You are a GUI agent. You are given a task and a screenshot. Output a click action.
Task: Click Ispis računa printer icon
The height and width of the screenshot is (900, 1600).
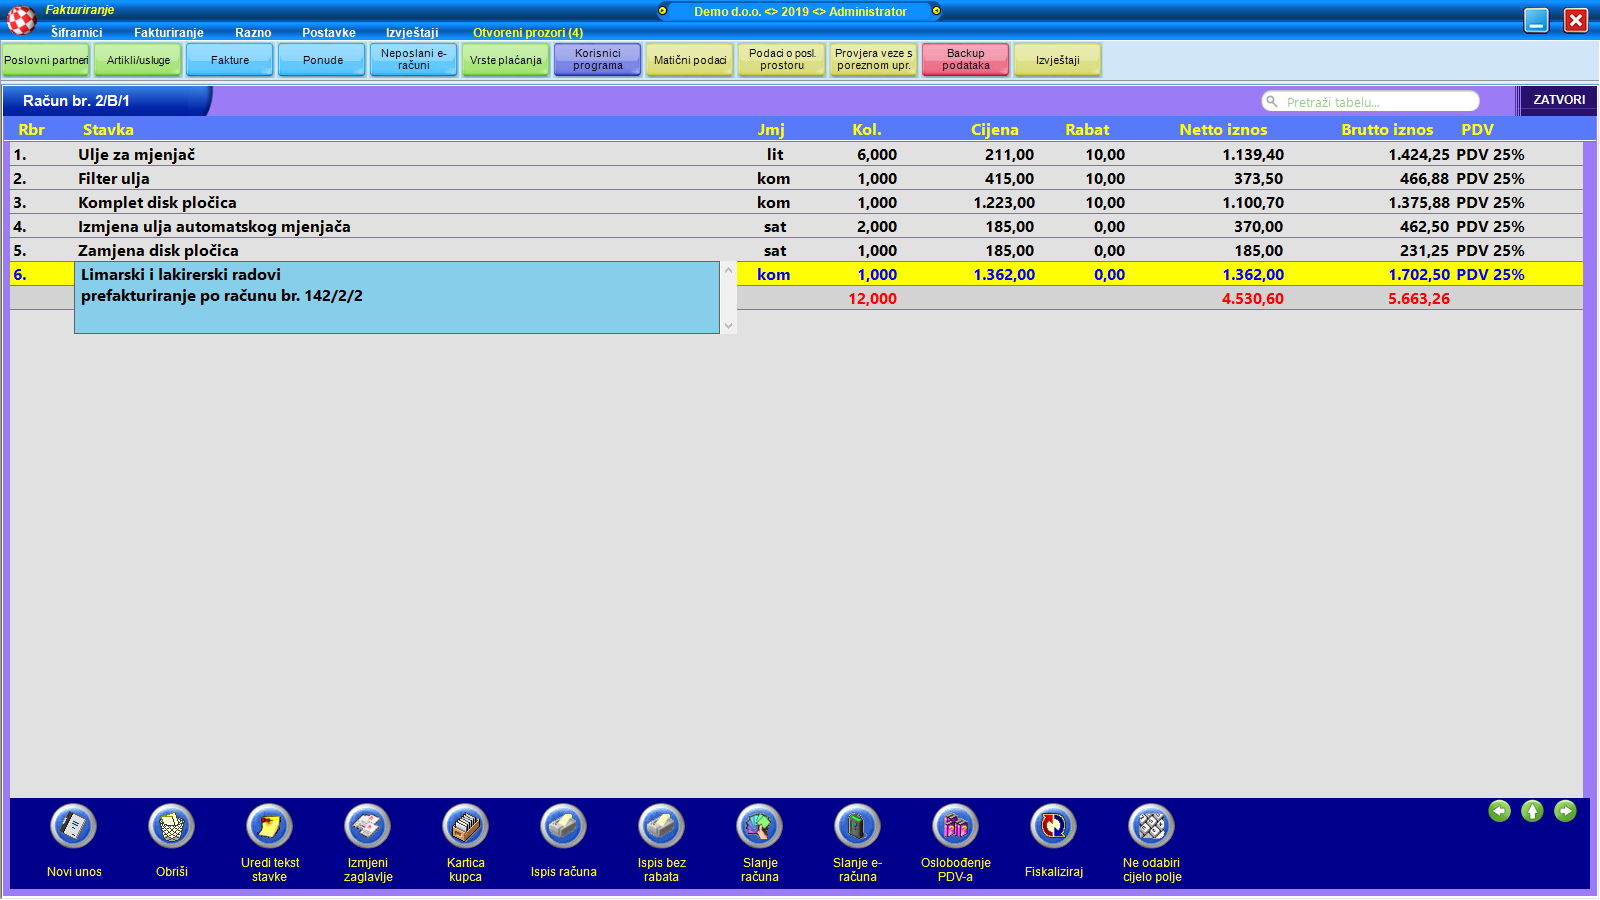point(563,827)
